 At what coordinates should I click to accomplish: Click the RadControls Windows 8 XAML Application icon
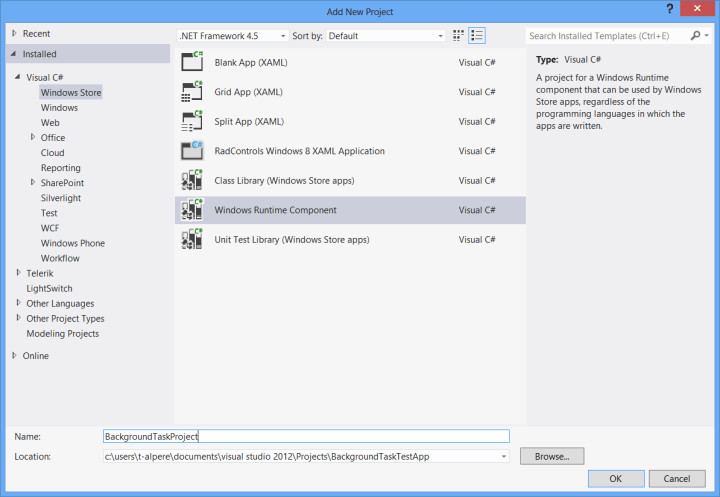pos(191,152)
